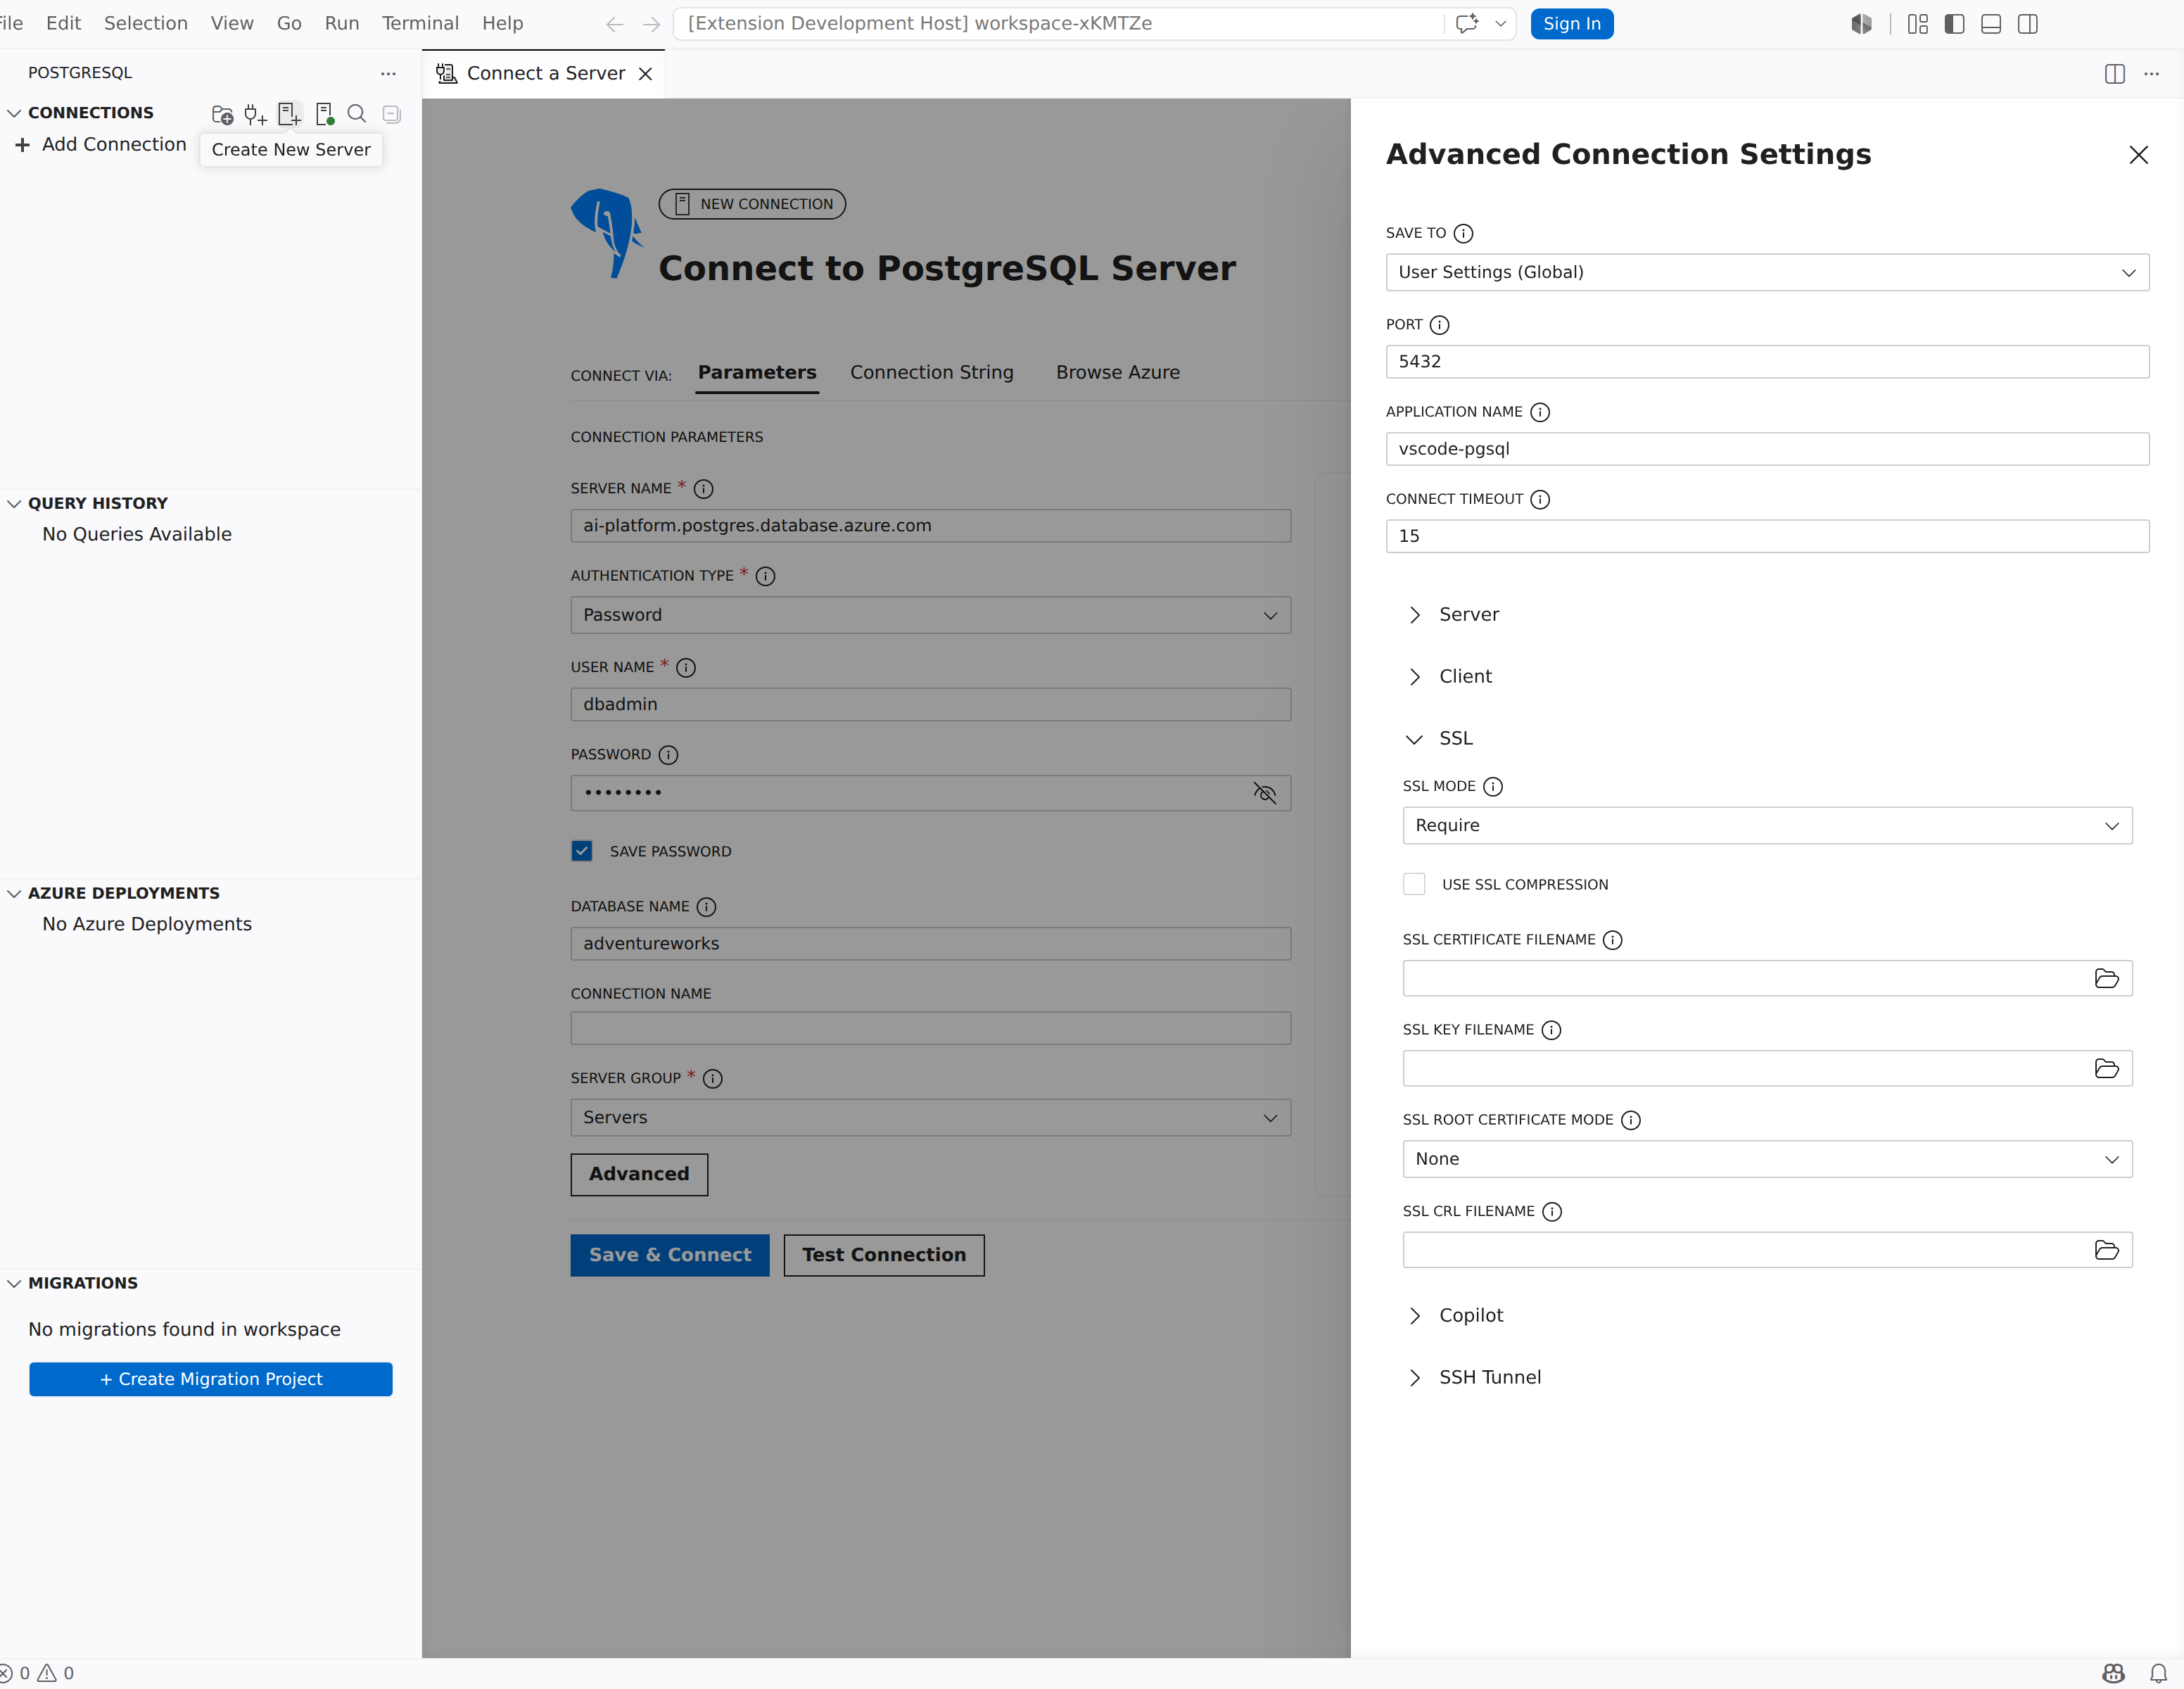Click the Connect Timeout info icon
The width and height of the screenshot is (2184, 1689).
click(x=1540, y=499)
